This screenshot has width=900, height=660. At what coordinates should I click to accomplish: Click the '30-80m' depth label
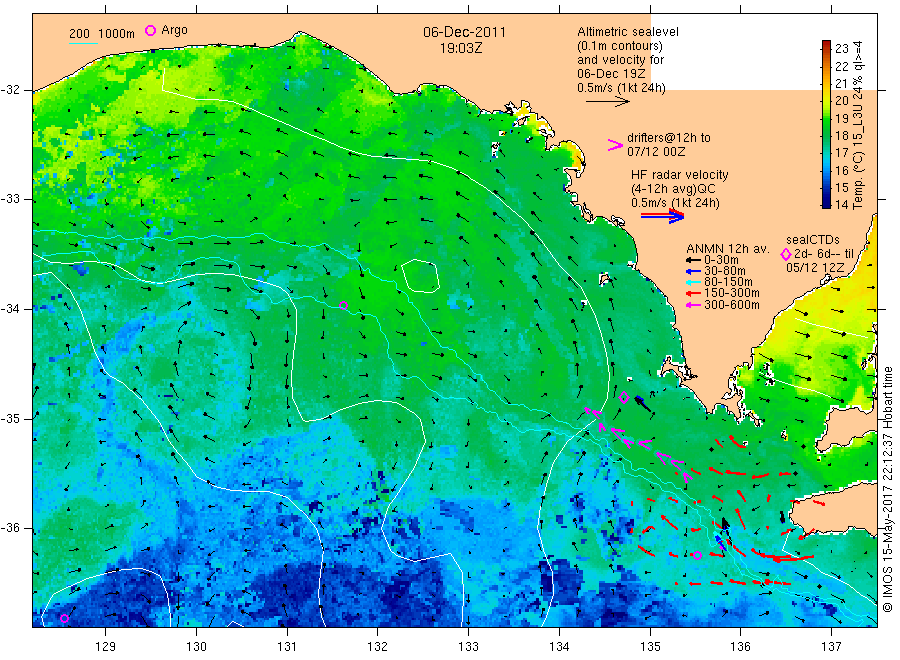coord(725,271)
